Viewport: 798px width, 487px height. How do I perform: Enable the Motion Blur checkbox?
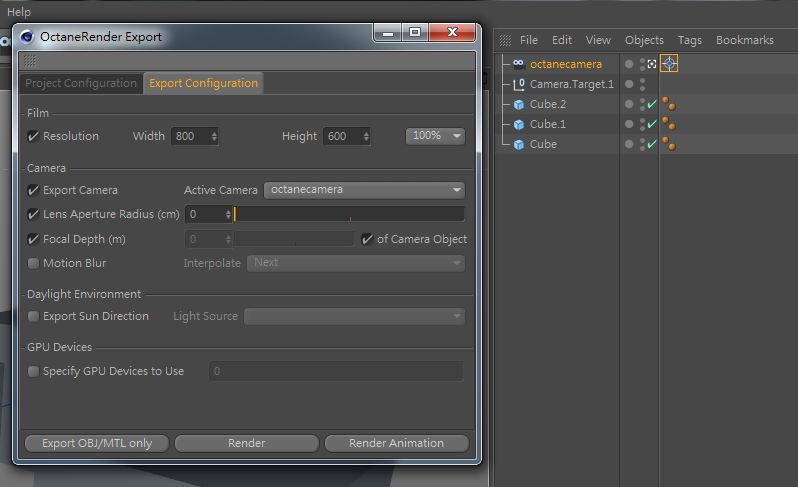click(x=33, y=263)
